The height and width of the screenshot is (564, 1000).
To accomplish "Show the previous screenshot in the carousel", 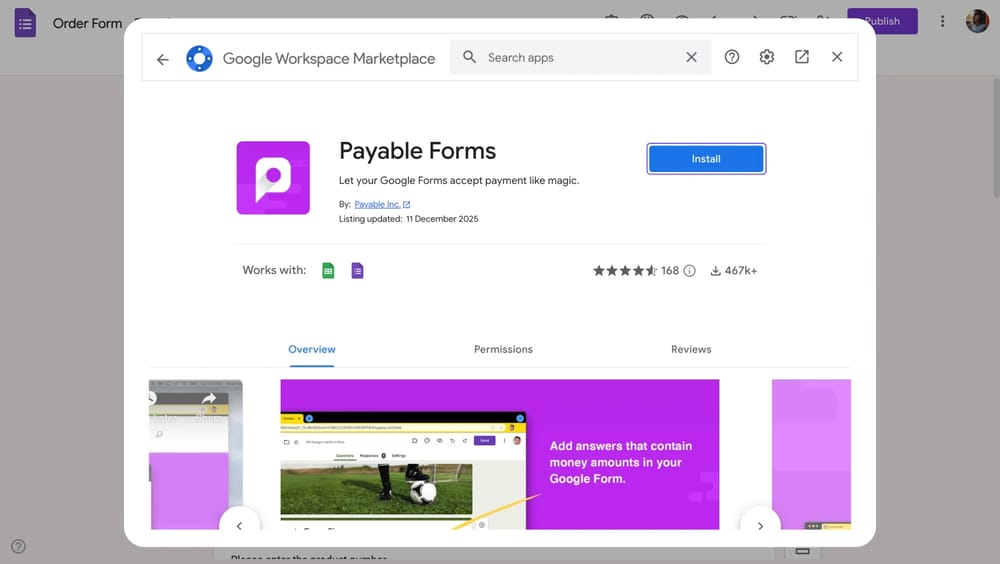I will coord(239,525).
